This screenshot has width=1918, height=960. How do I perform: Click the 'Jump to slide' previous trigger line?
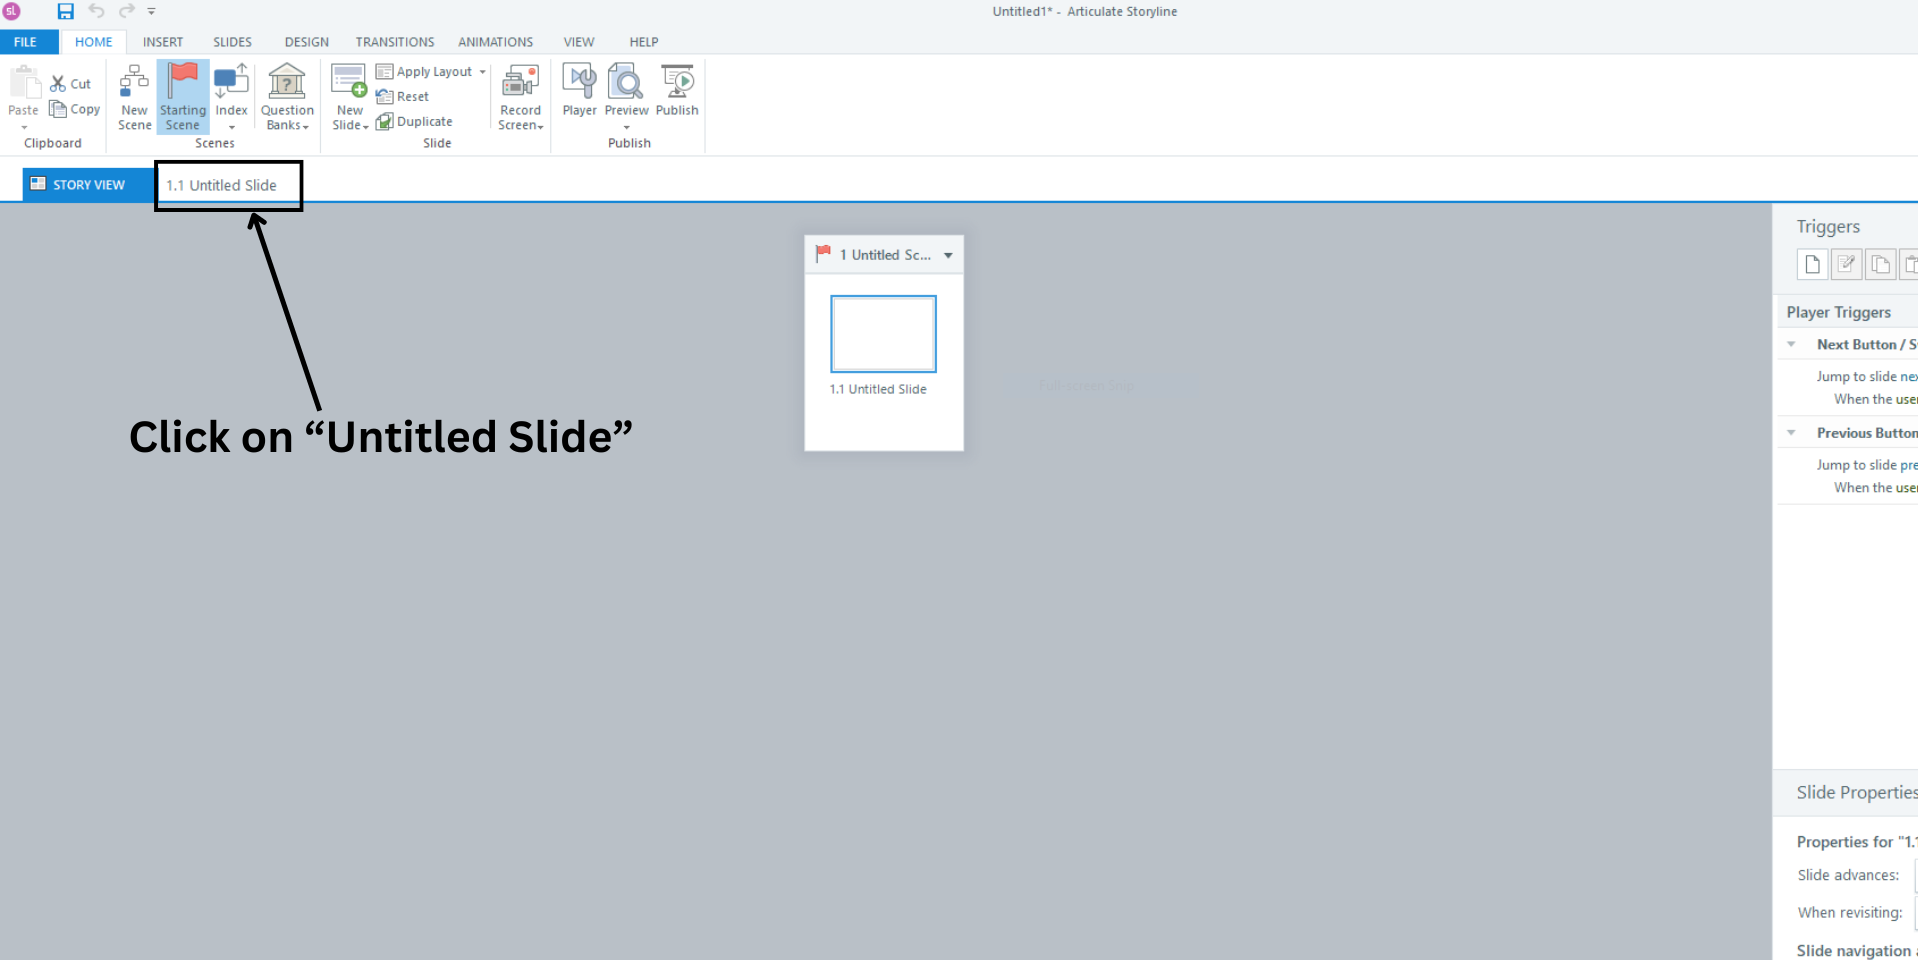coord(1867,465)
